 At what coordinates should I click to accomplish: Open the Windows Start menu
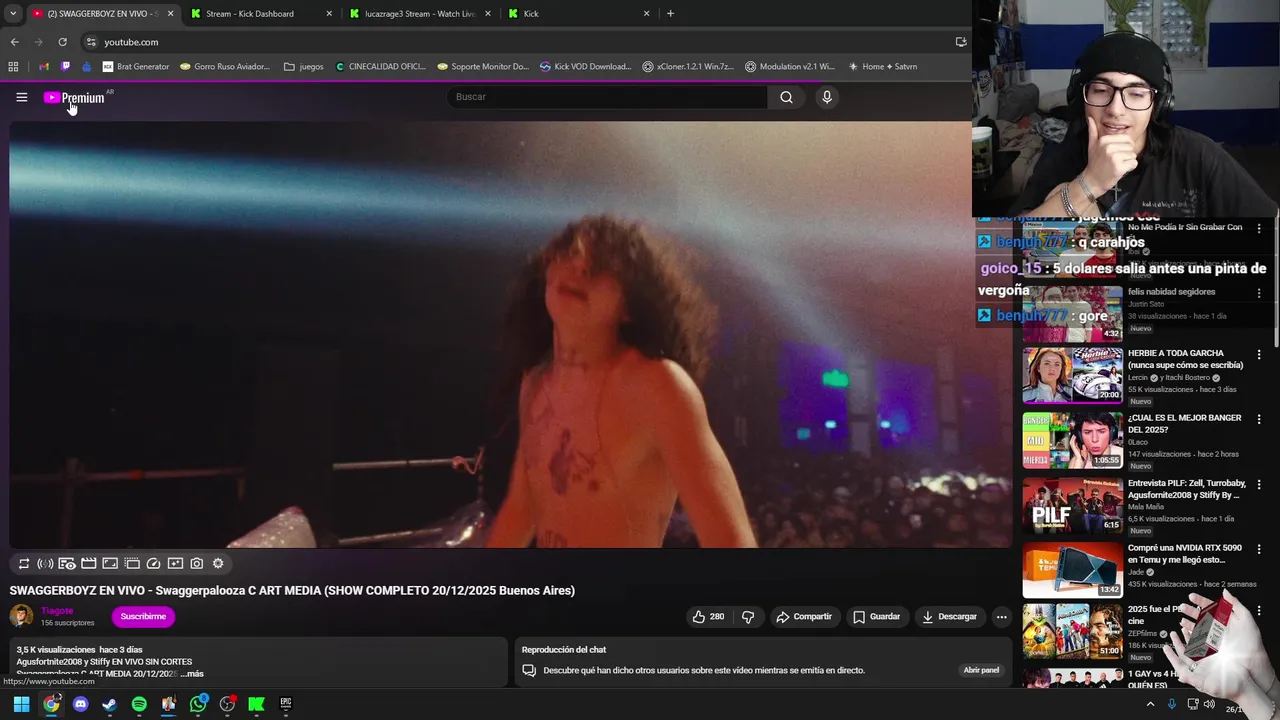(x=21, y=704)
